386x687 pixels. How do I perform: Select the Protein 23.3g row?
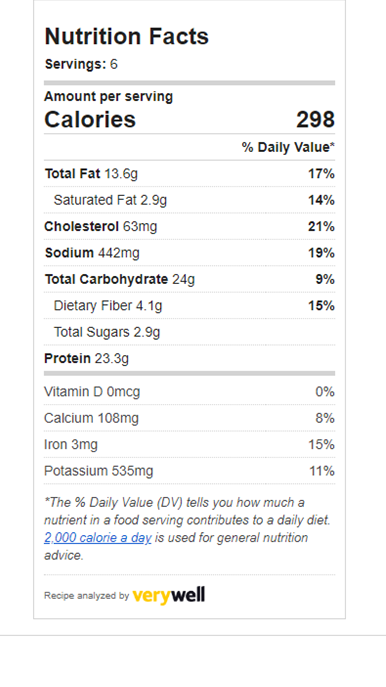pos(189,358)
